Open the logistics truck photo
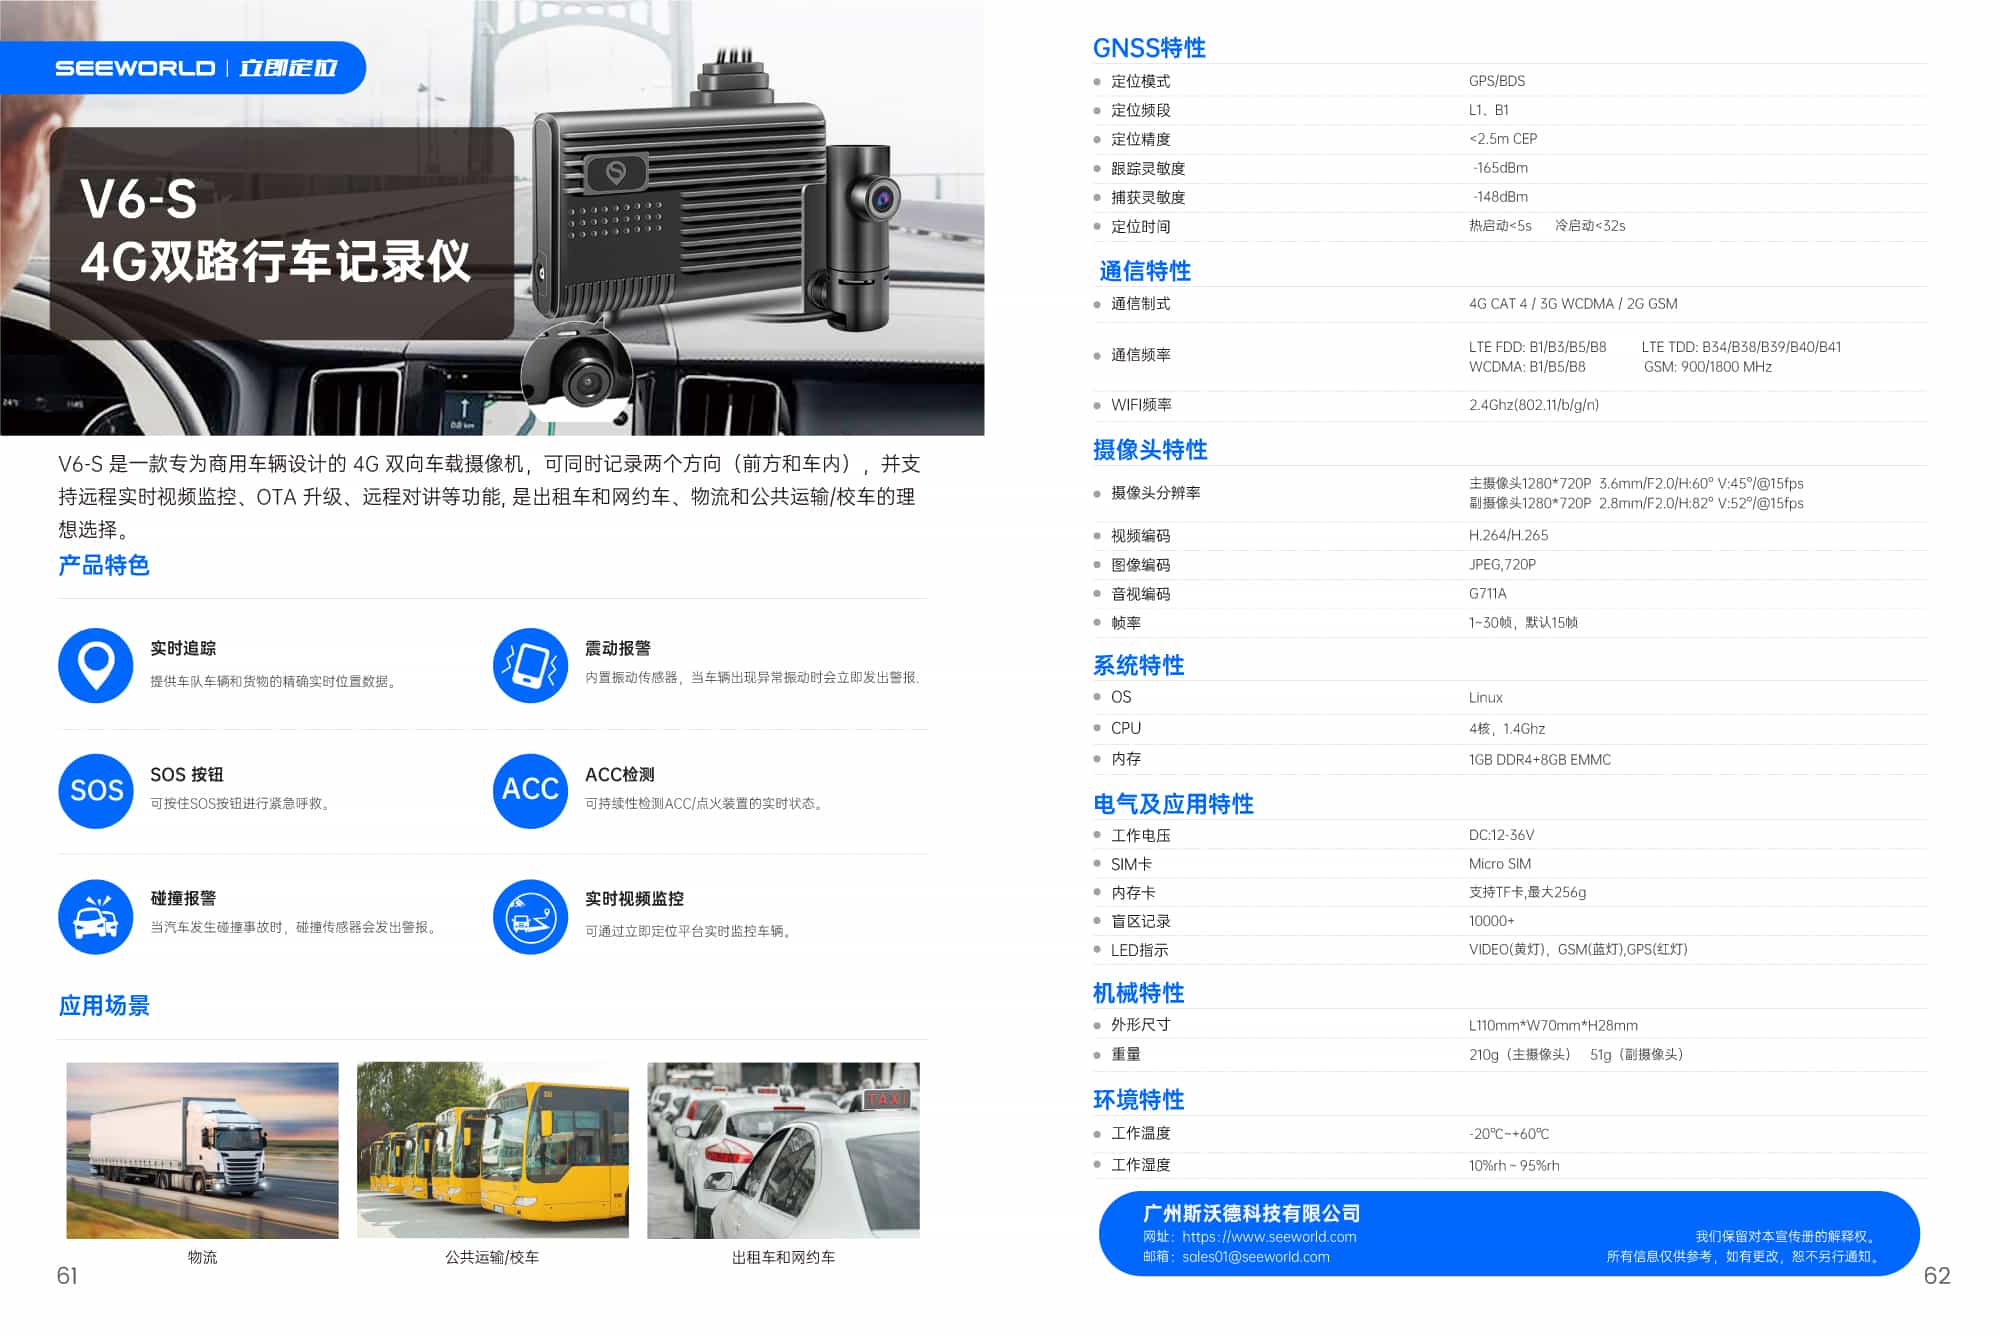Image resolution: width=2000 pixels, height=1336 pixels. [202, 1150]
